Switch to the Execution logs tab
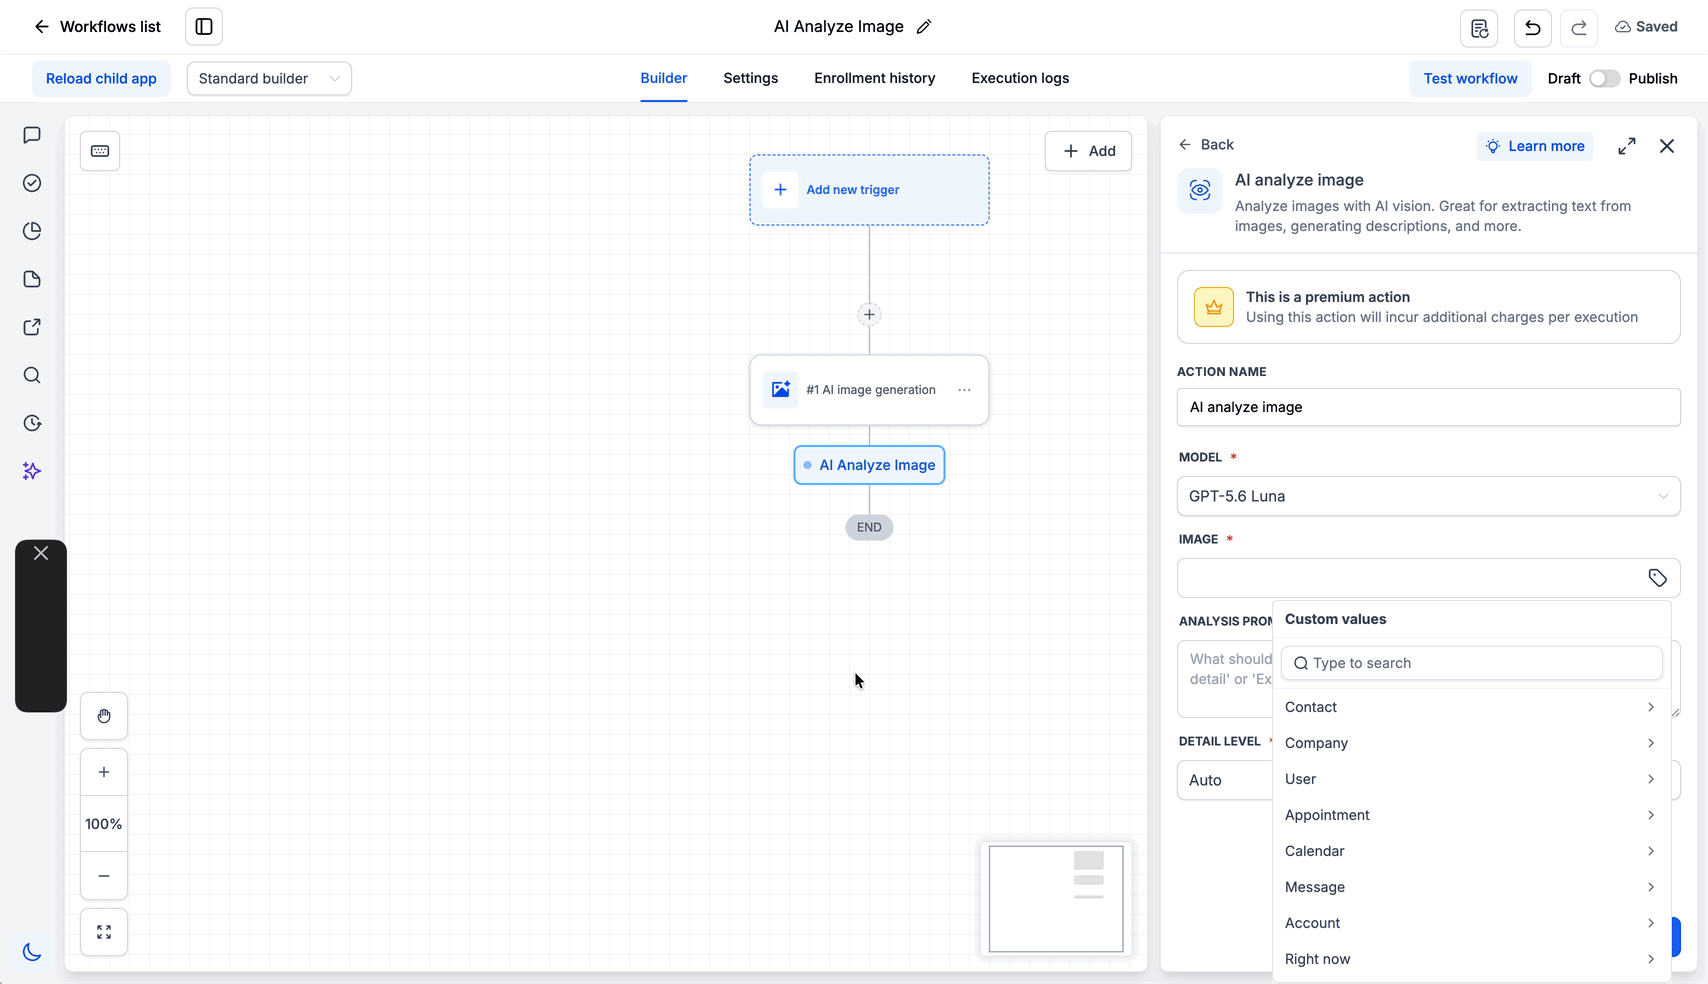This screenshot has height=984, width=1708. coord(1020,78)
